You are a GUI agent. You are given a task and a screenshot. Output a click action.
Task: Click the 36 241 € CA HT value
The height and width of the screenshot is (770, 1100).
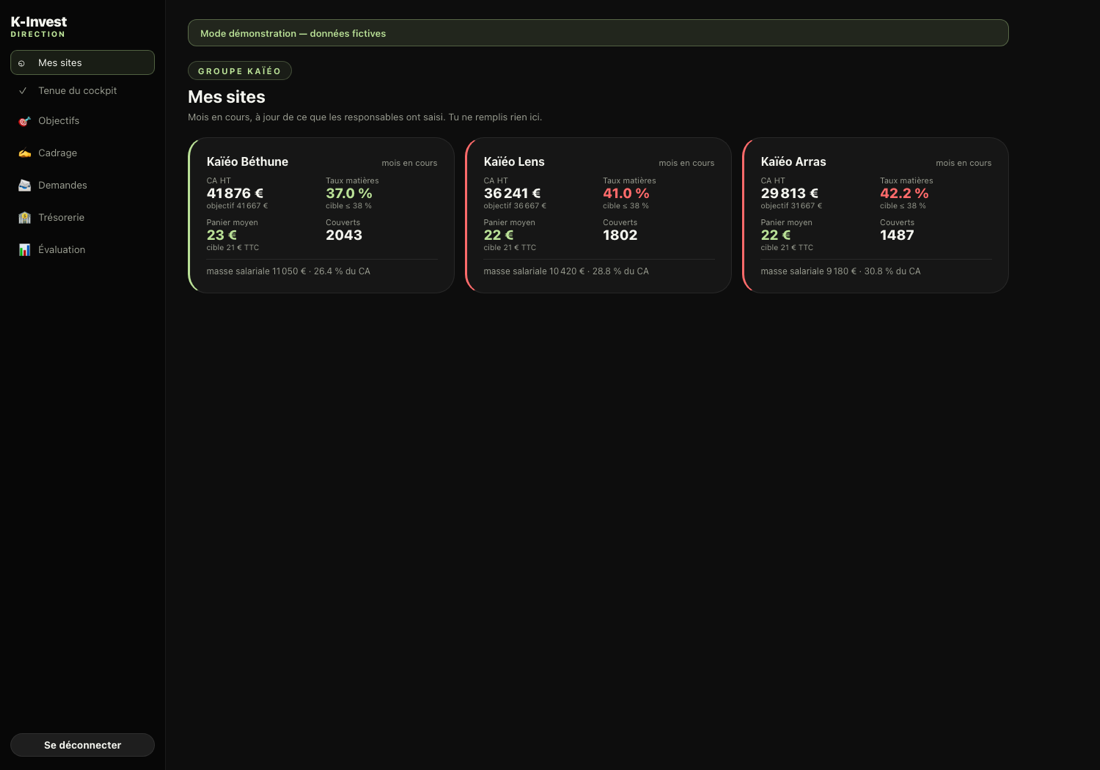coord(512,194)
